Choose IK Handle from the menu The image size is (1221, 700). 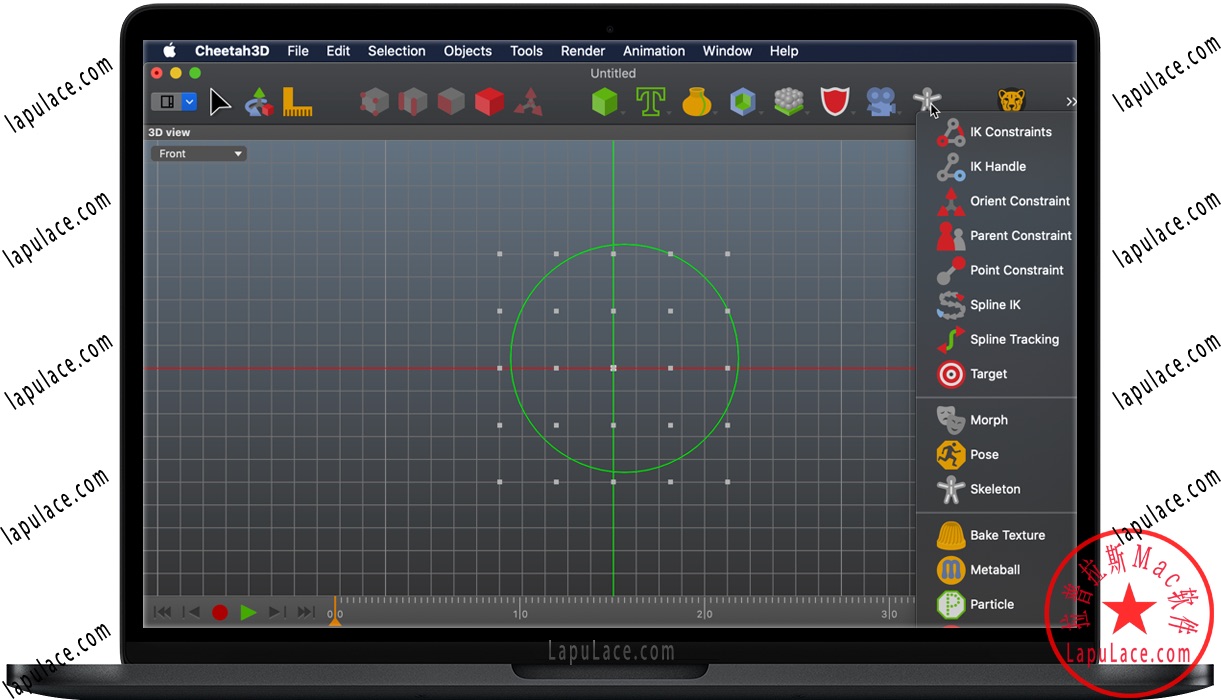tap(996, 166)
